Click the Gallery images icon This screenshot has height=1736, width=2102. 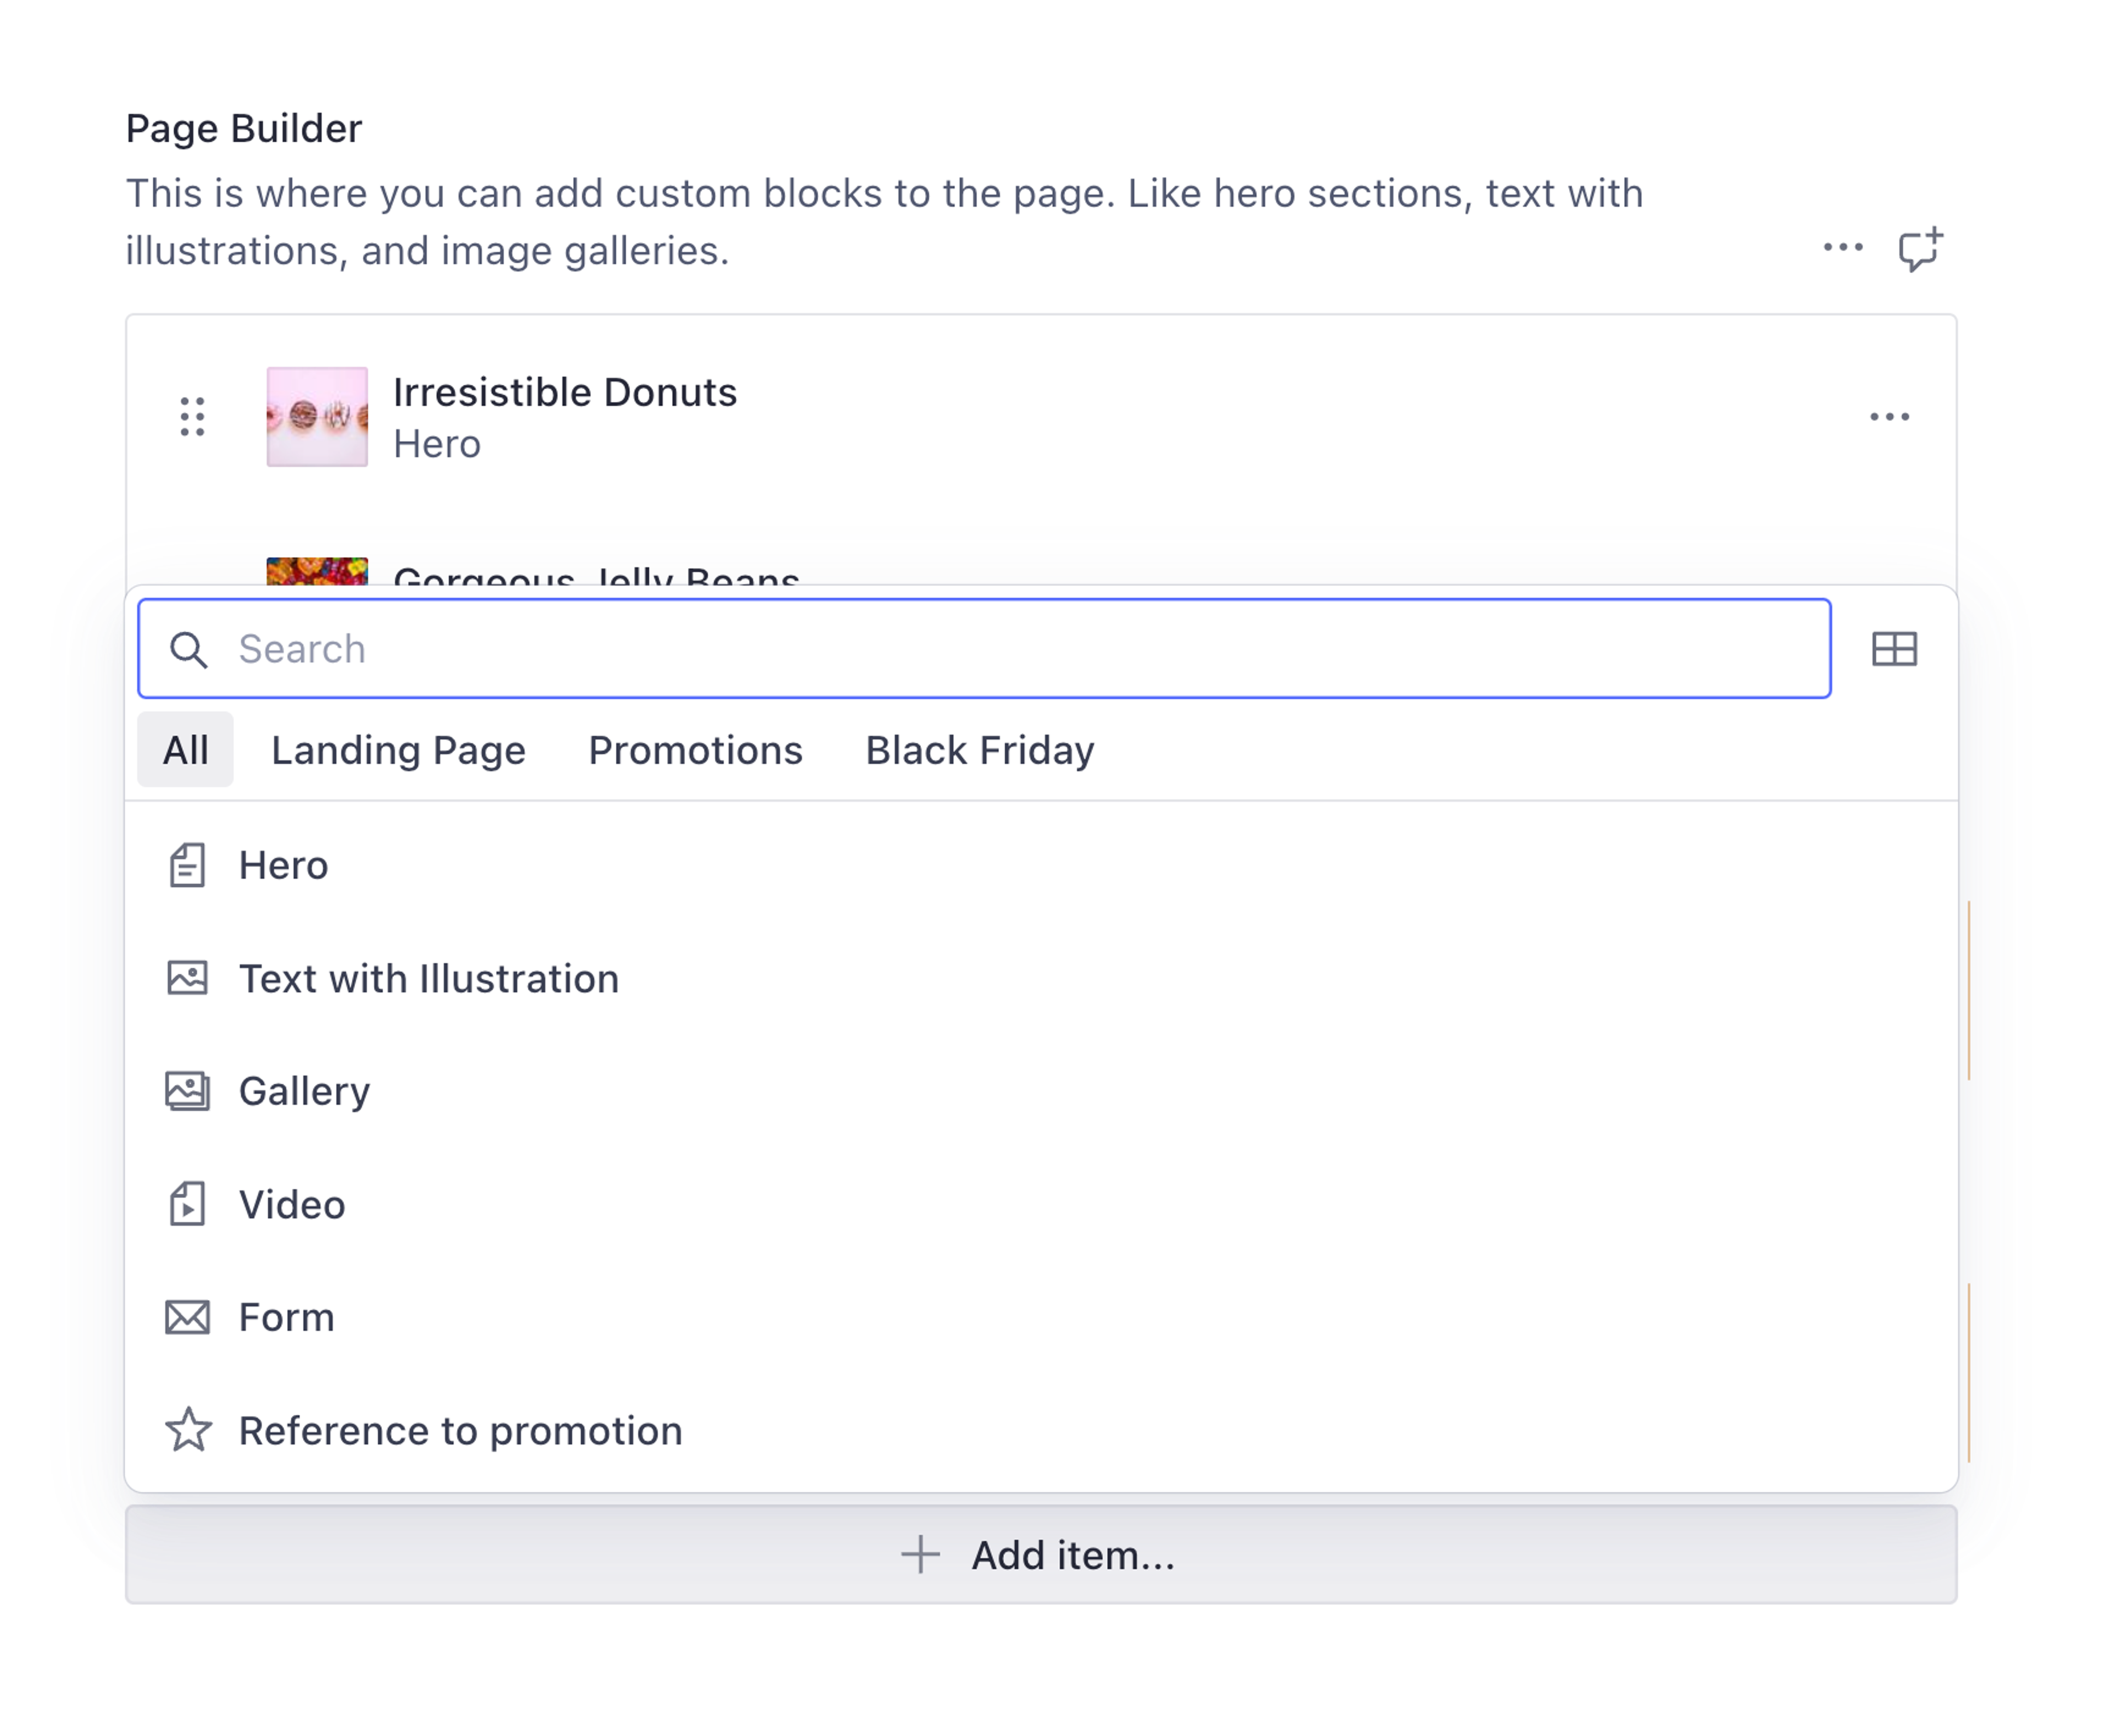pos(187,1091)
